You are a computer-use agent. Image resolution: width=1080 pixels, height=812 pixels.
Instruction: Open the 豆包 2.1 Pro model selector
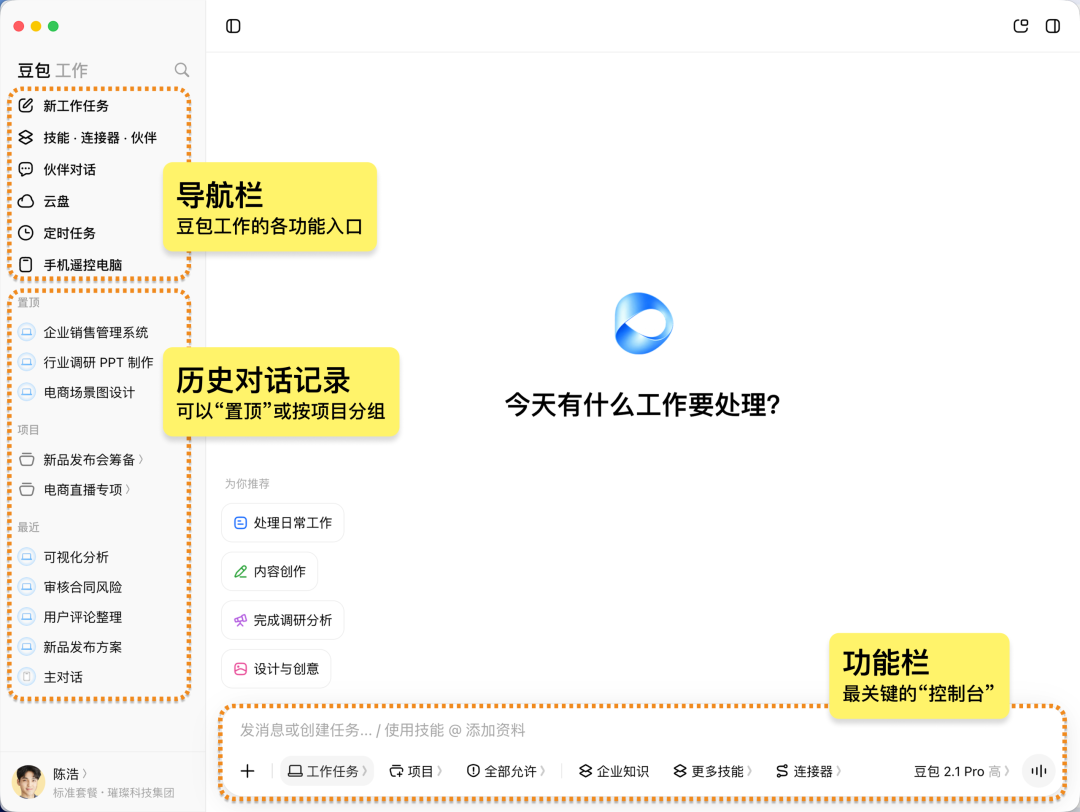962,771
